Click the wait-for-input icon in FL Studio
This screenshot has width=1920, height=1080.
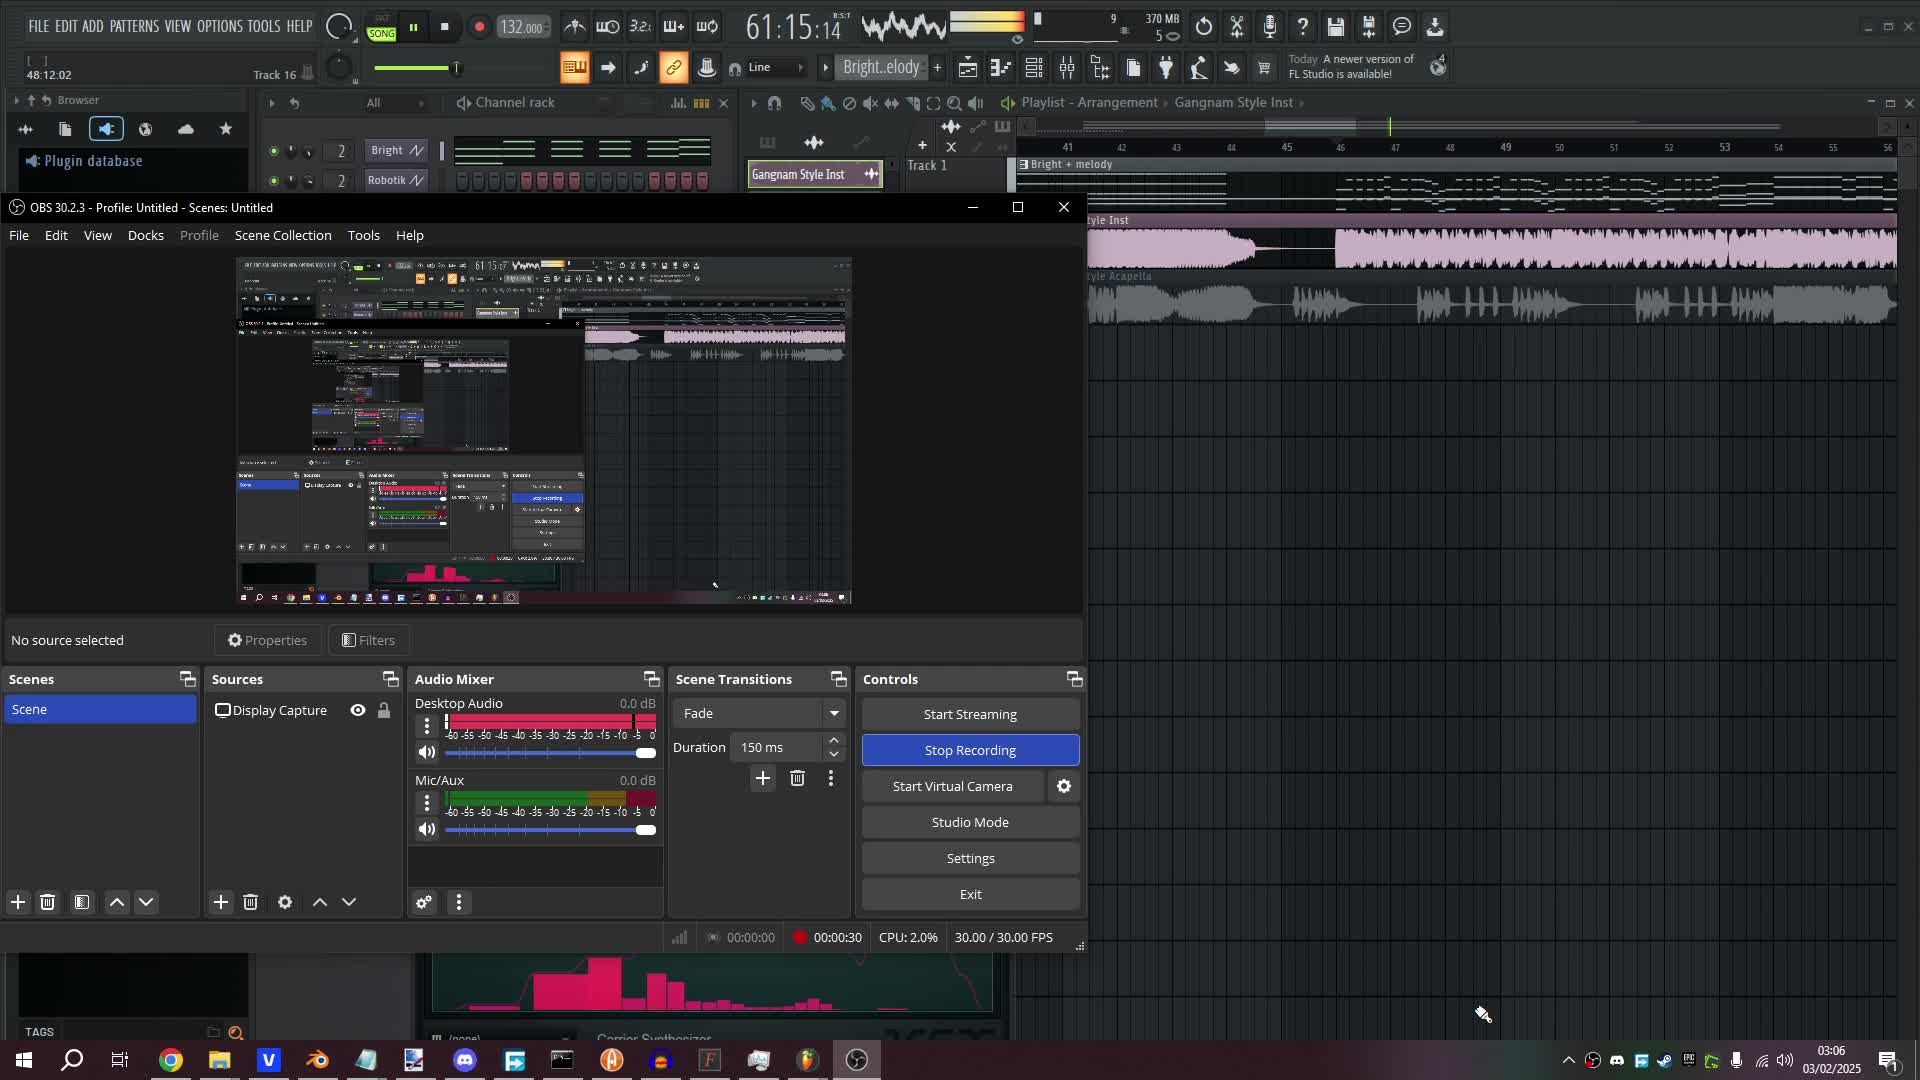tap(607, 27)
